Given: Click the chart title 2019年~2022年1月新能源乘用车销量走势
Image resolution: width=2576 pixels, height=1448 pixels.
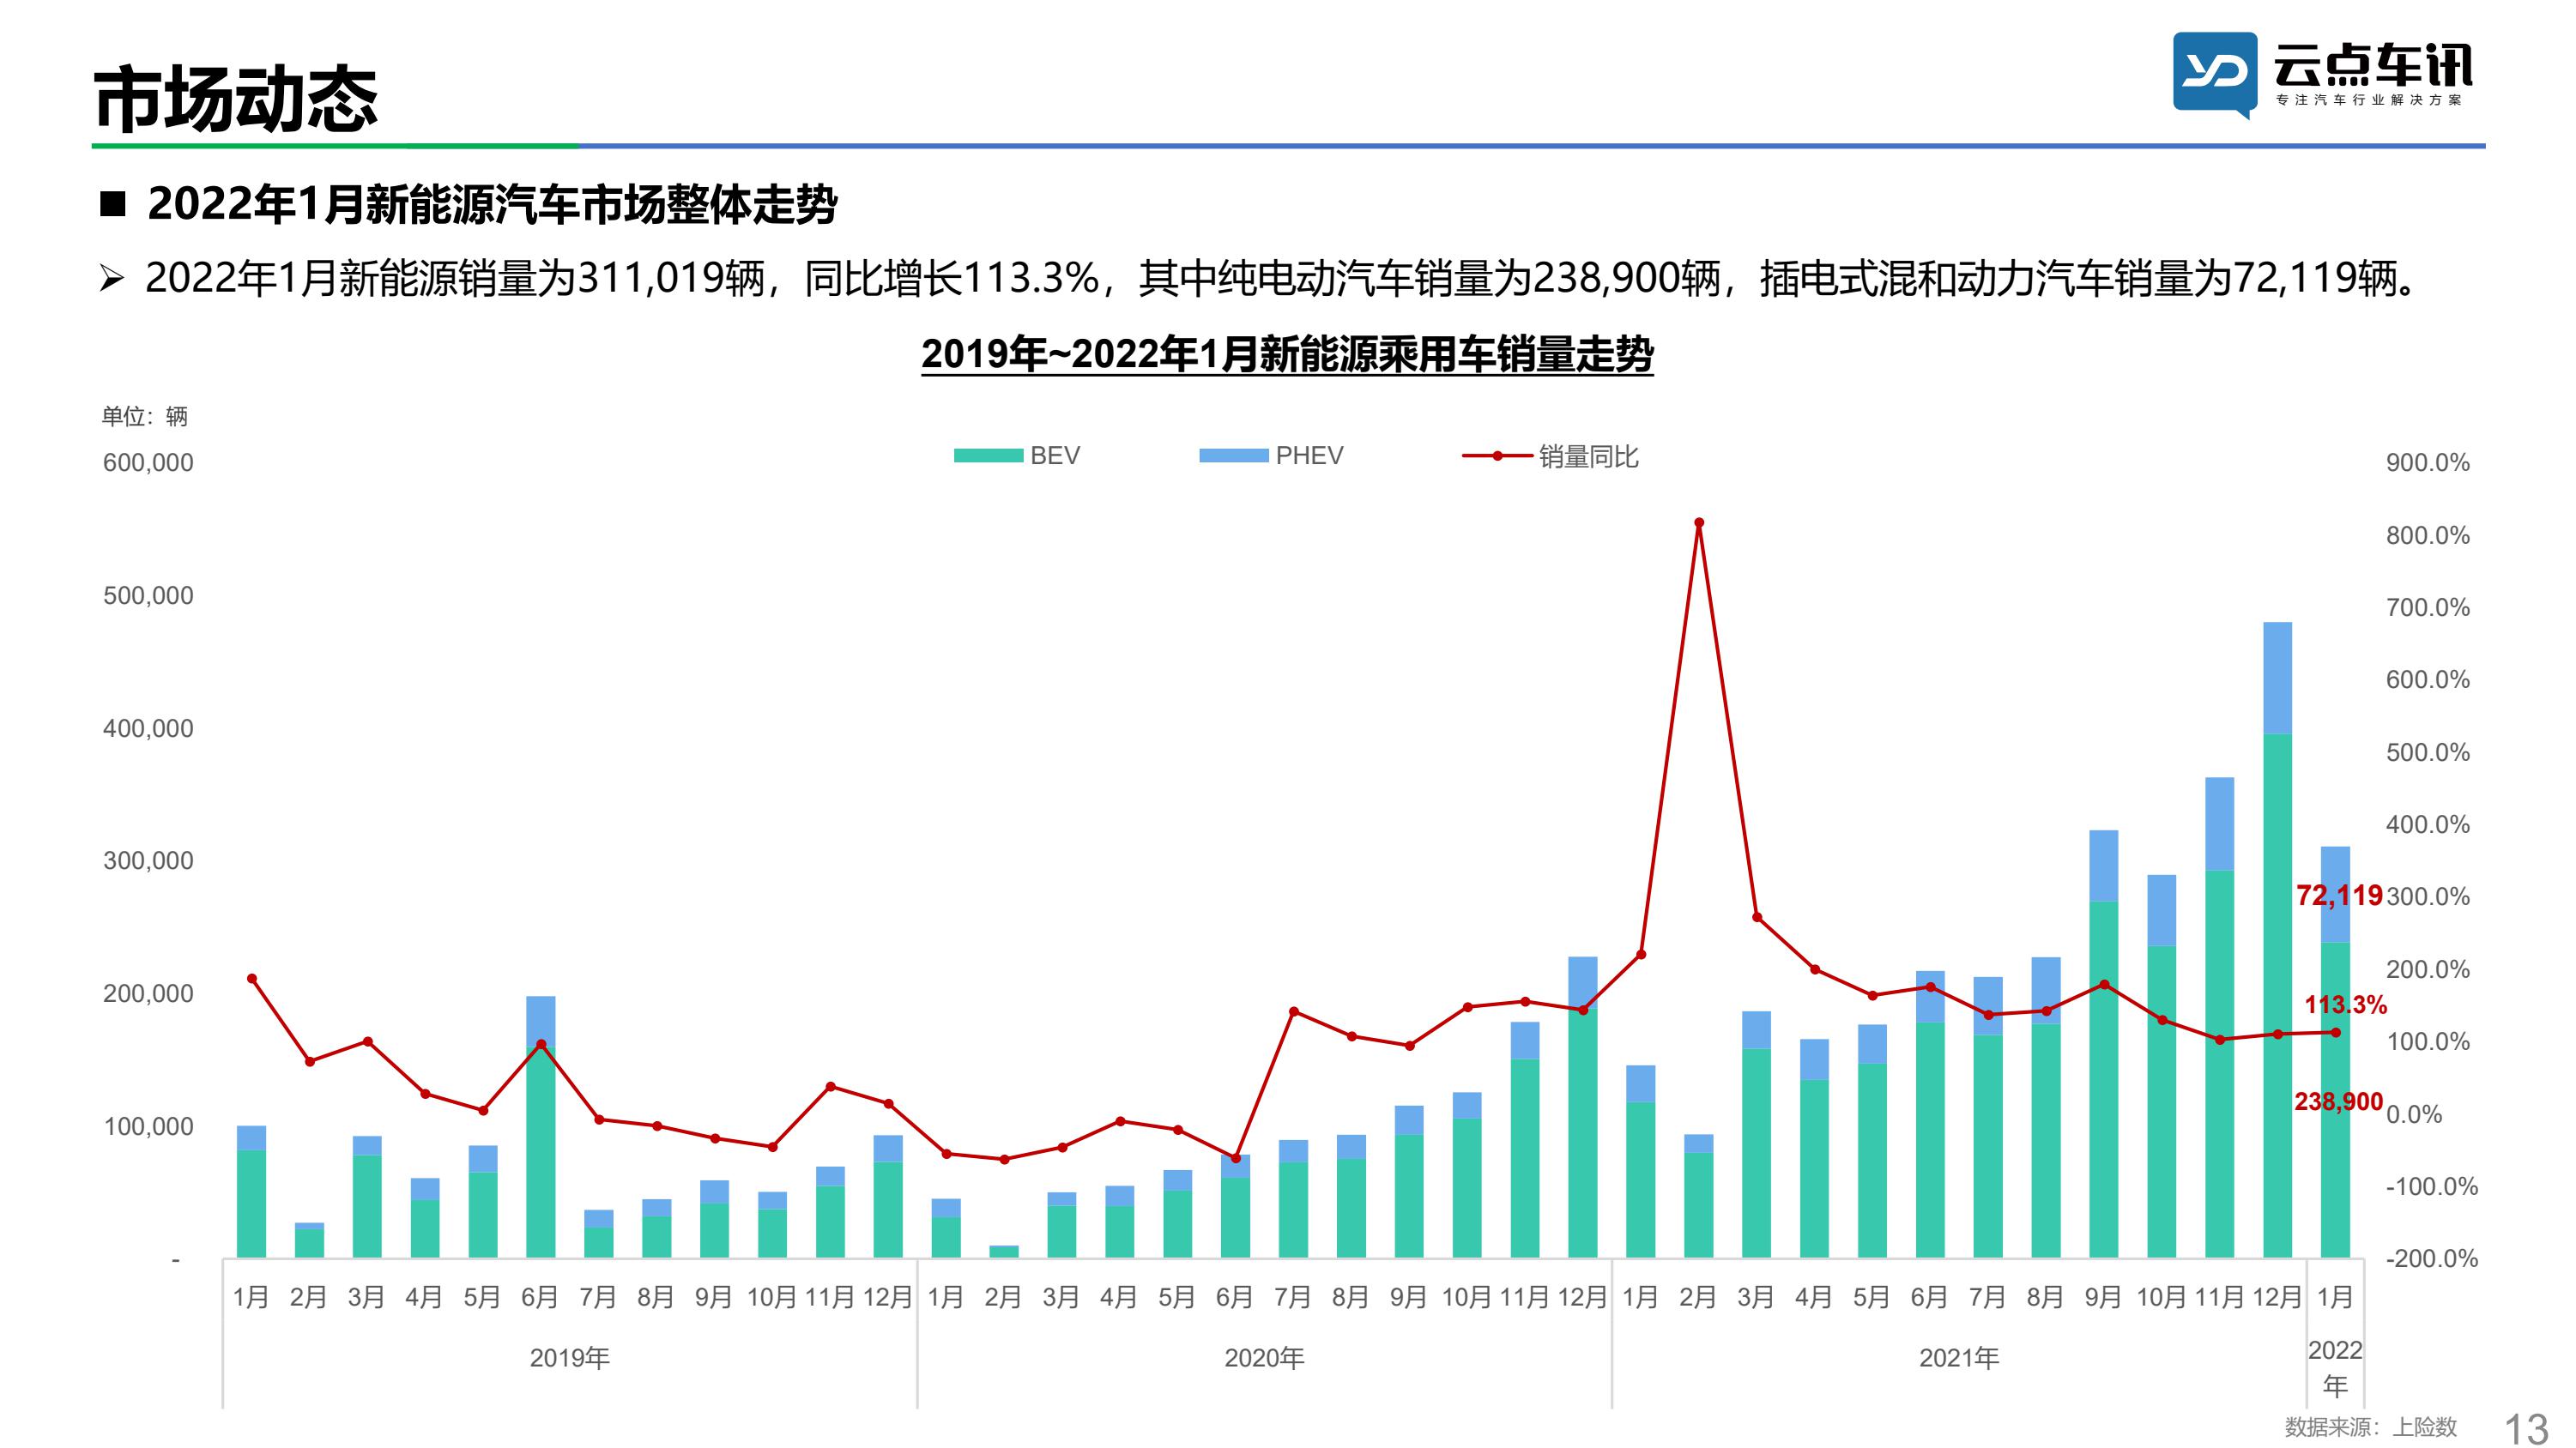Looking at the screenshot, I should [1287, 354].
